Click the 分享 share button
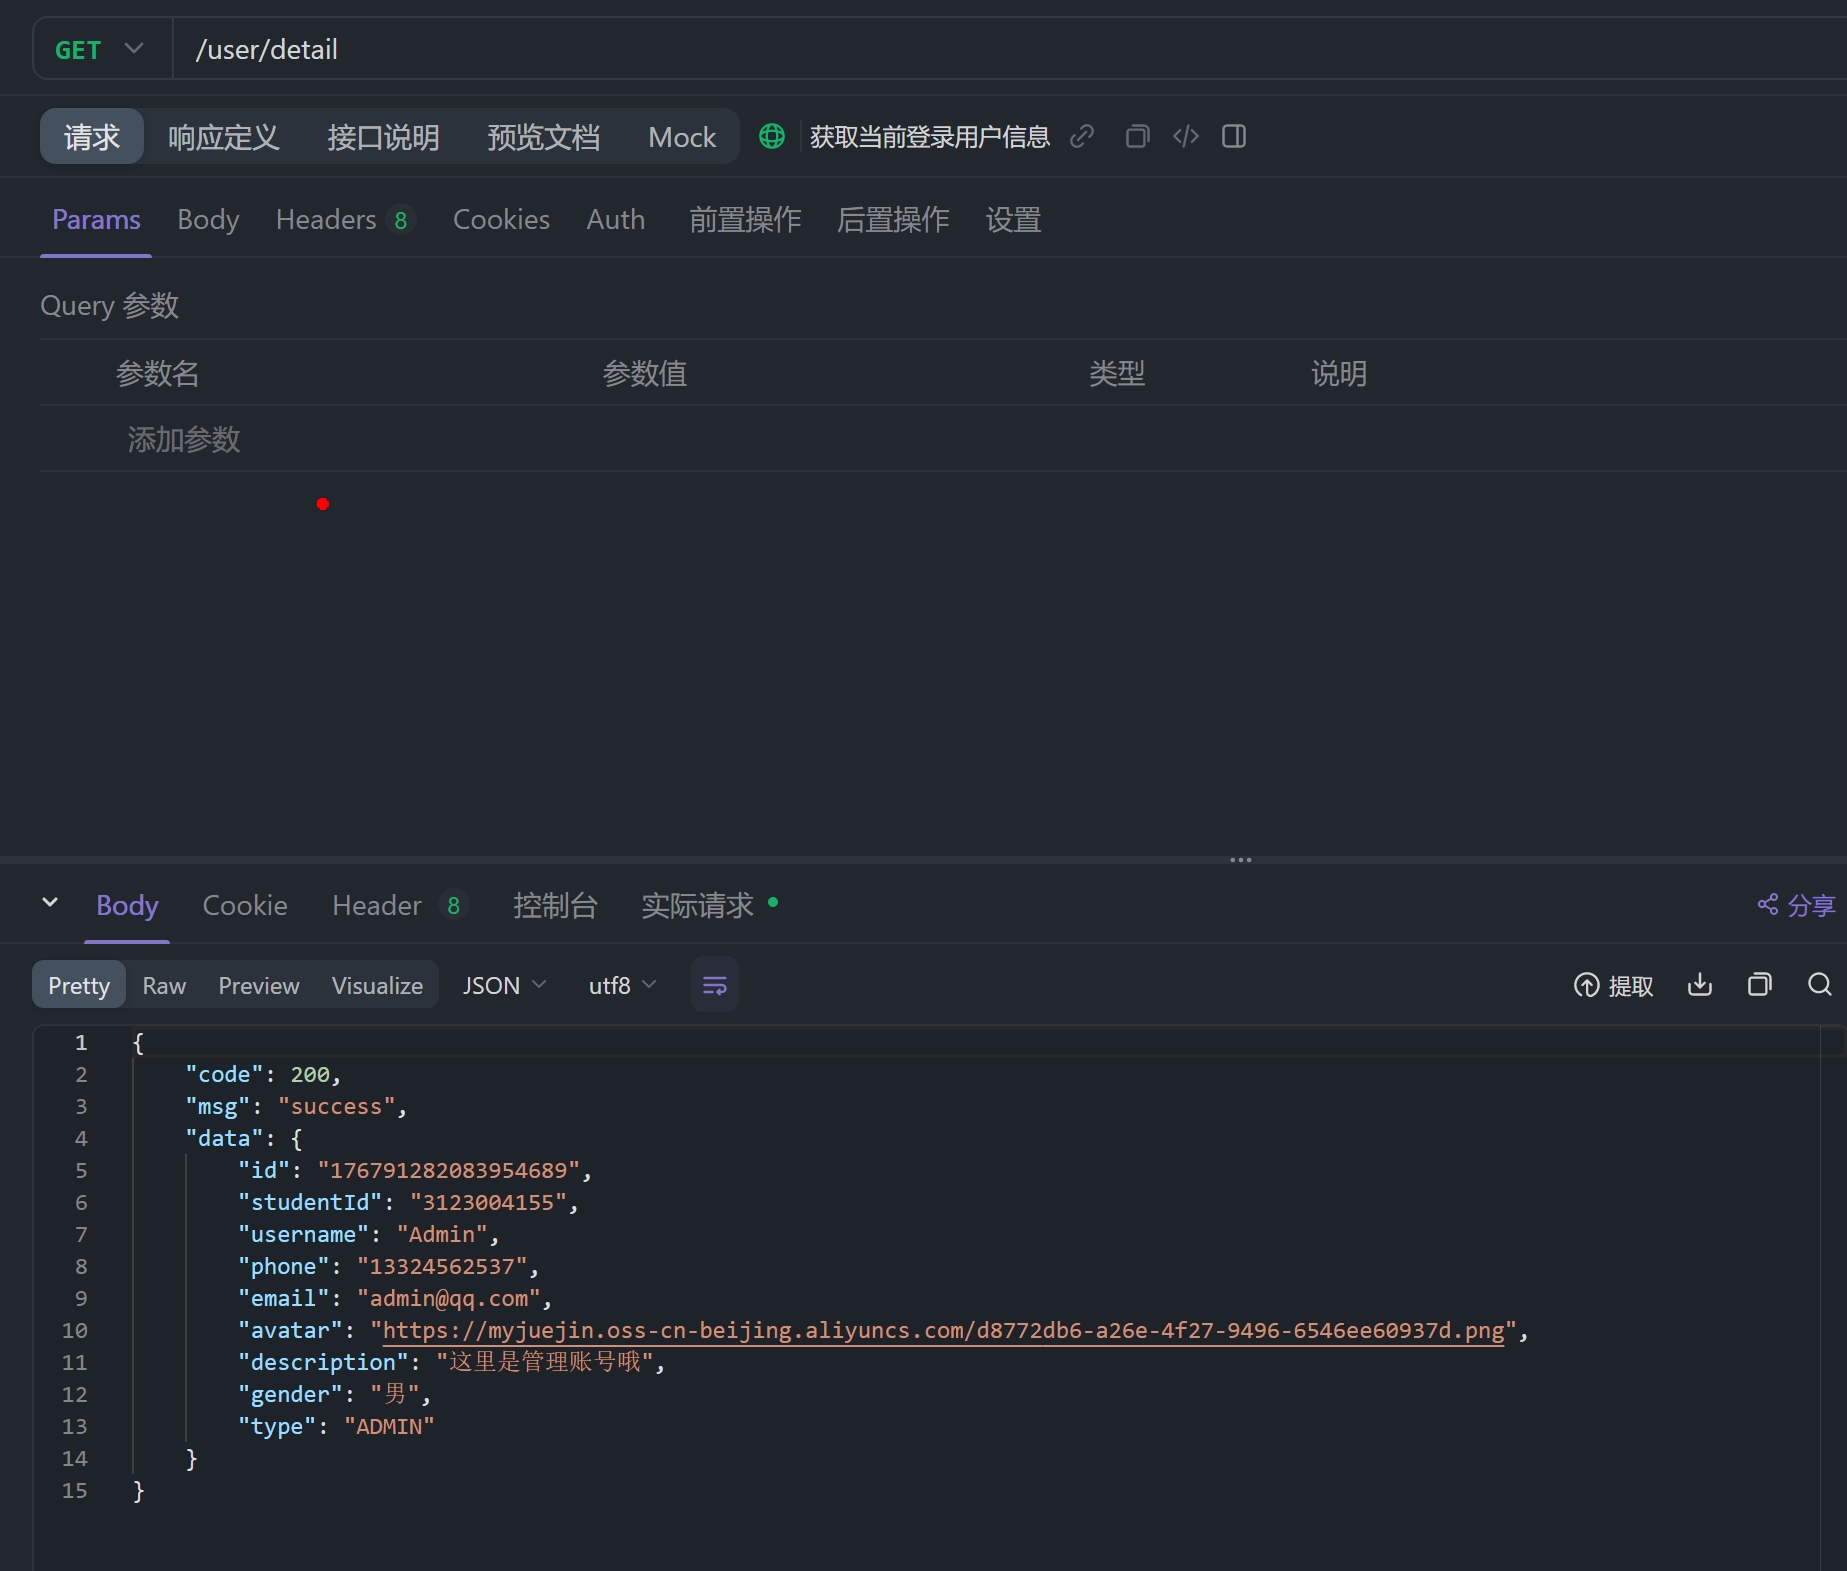Viewport: 1847px width, 1571px height. point(1796,905)
